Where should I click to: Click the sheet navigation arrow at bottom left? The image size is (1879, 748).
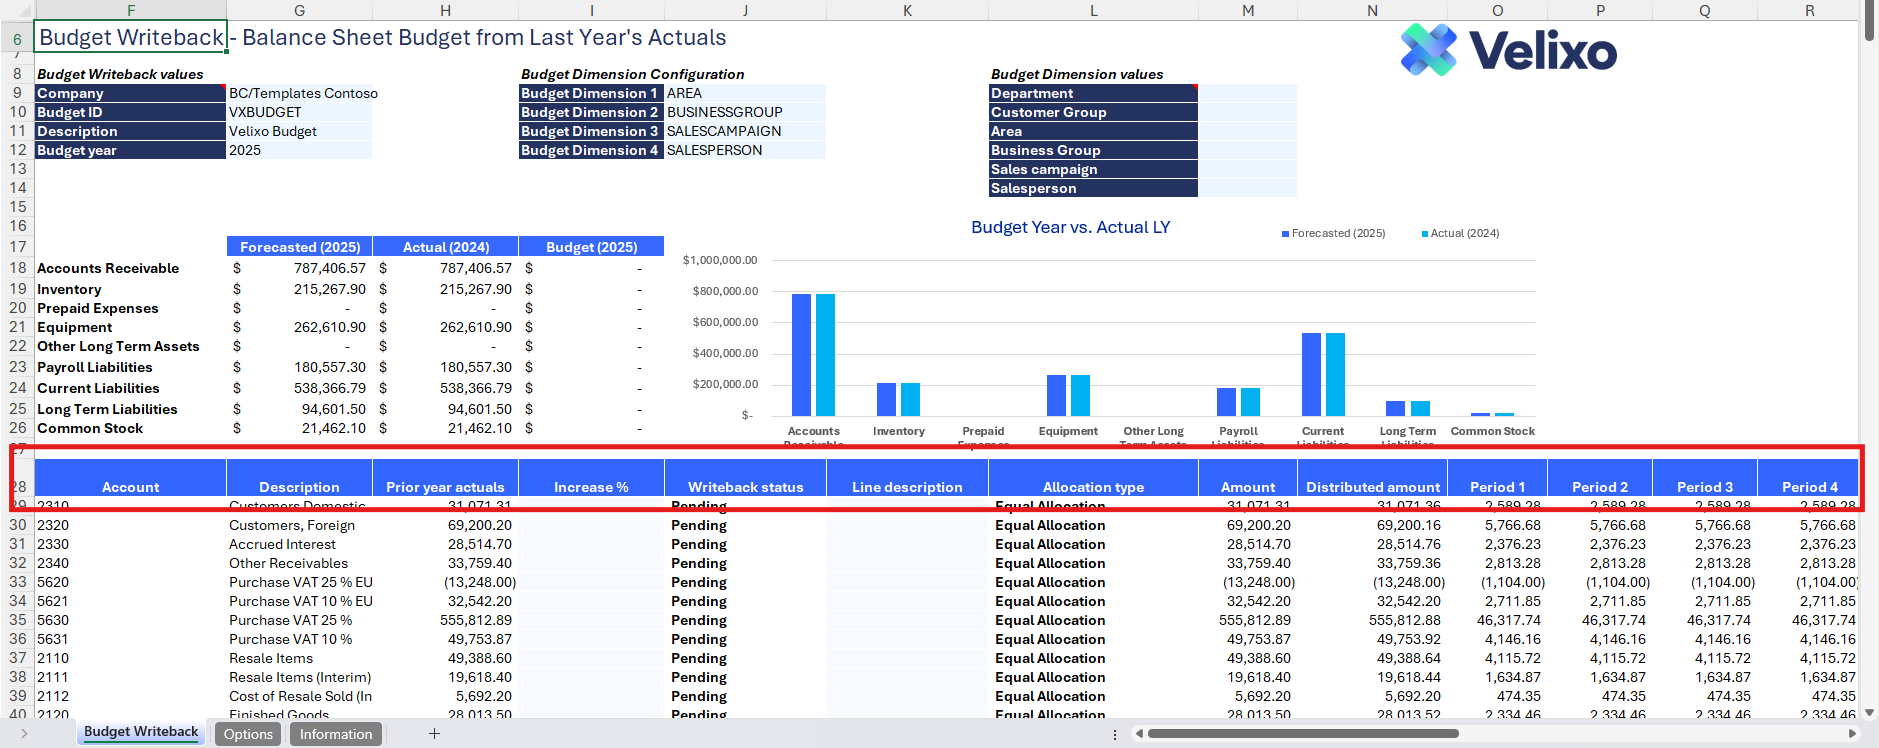click(x=24, y=734)
